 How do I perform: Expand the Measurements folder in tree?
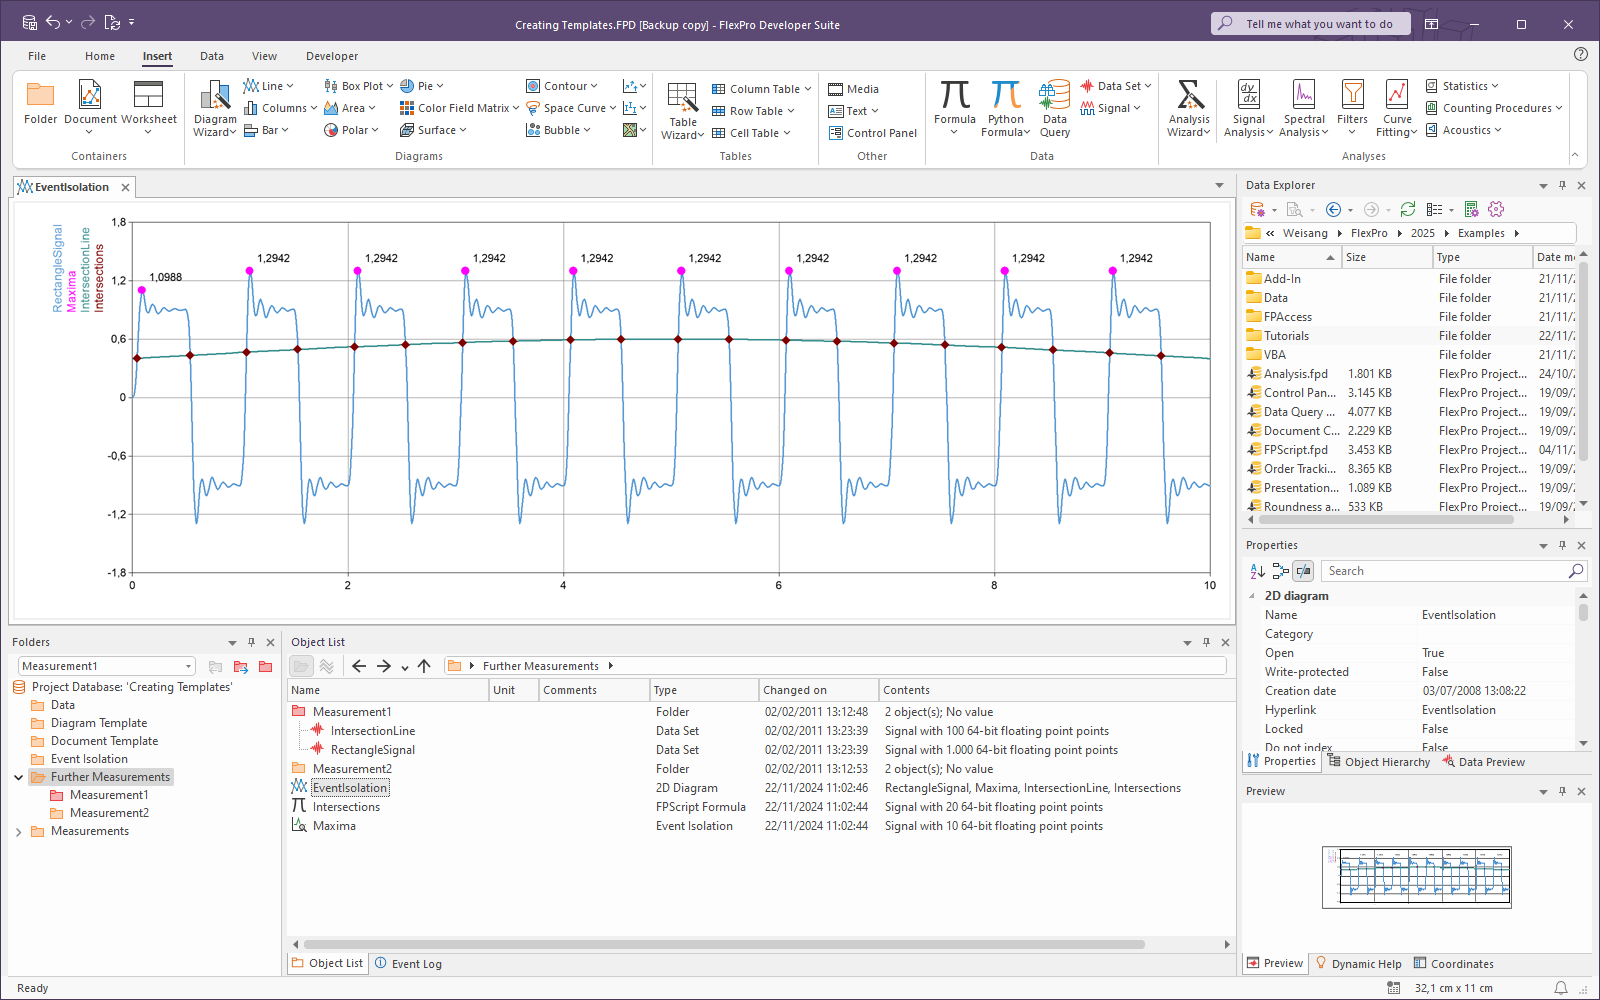coord(18,831)
